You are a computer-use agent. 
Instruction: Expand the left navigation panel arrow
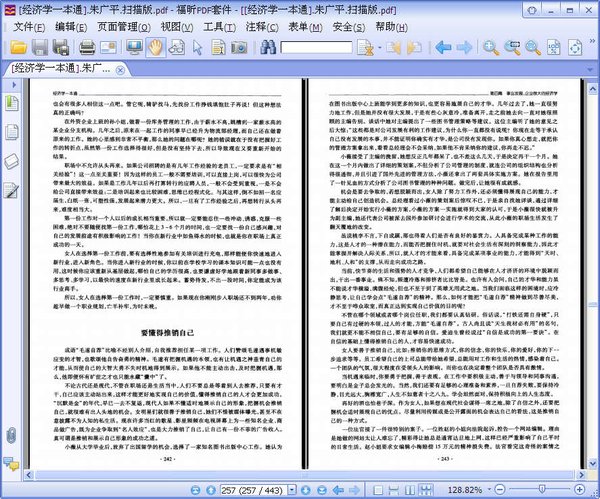tap(13, 85)
